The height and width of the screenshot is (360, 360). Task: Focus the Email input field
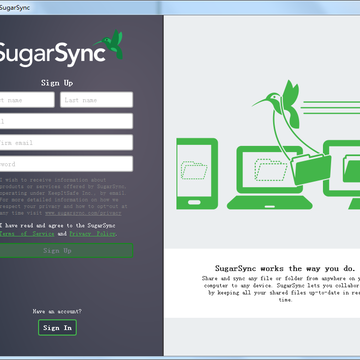click(66, 121)
